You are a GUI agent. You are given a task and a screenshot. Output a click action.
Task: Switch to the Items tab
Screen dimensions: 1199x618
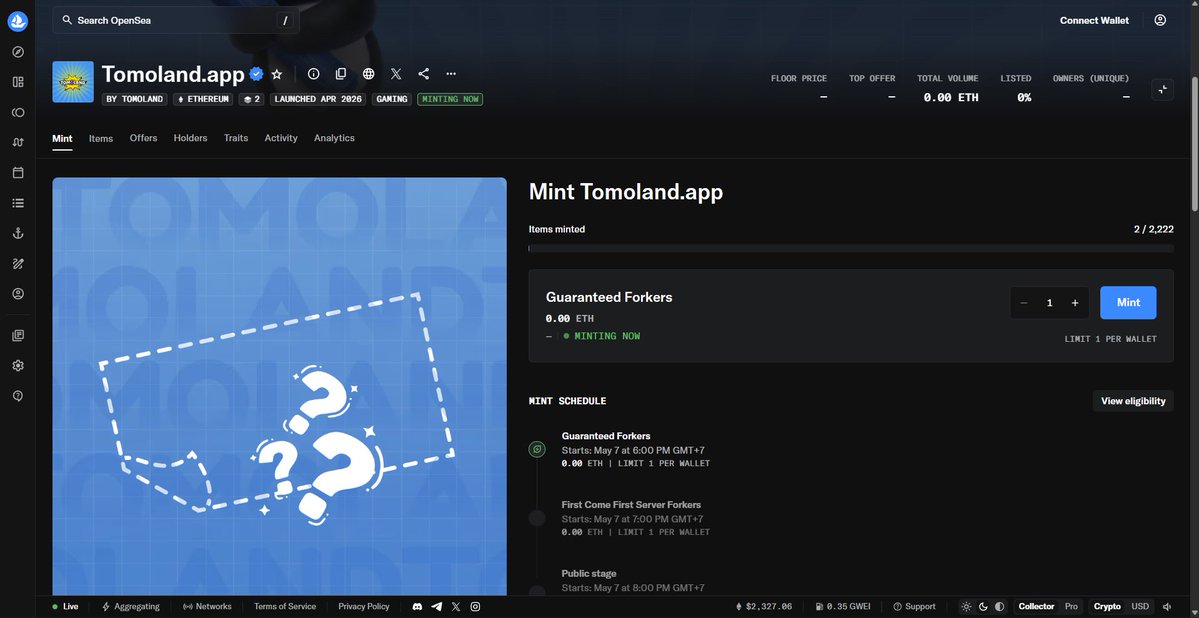[101, 138]
